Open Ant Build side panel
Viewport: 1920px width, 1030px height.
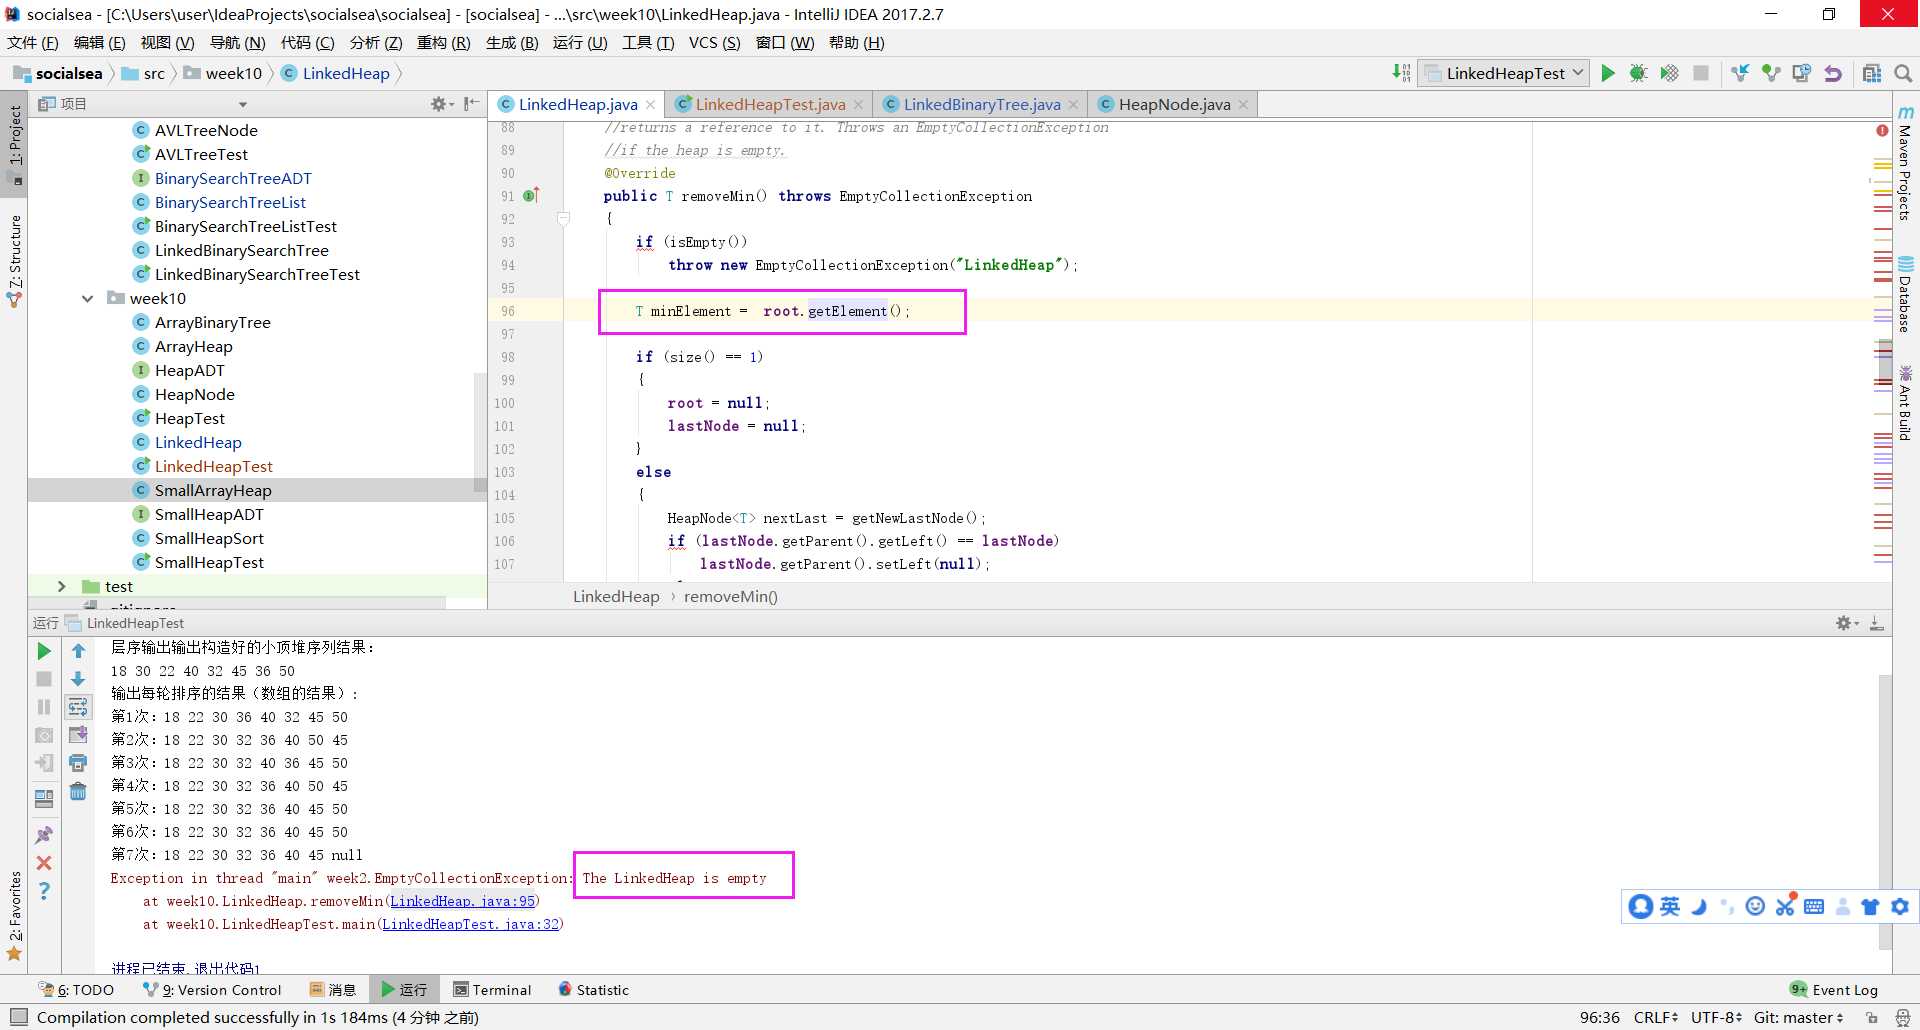pos(1906,403)
